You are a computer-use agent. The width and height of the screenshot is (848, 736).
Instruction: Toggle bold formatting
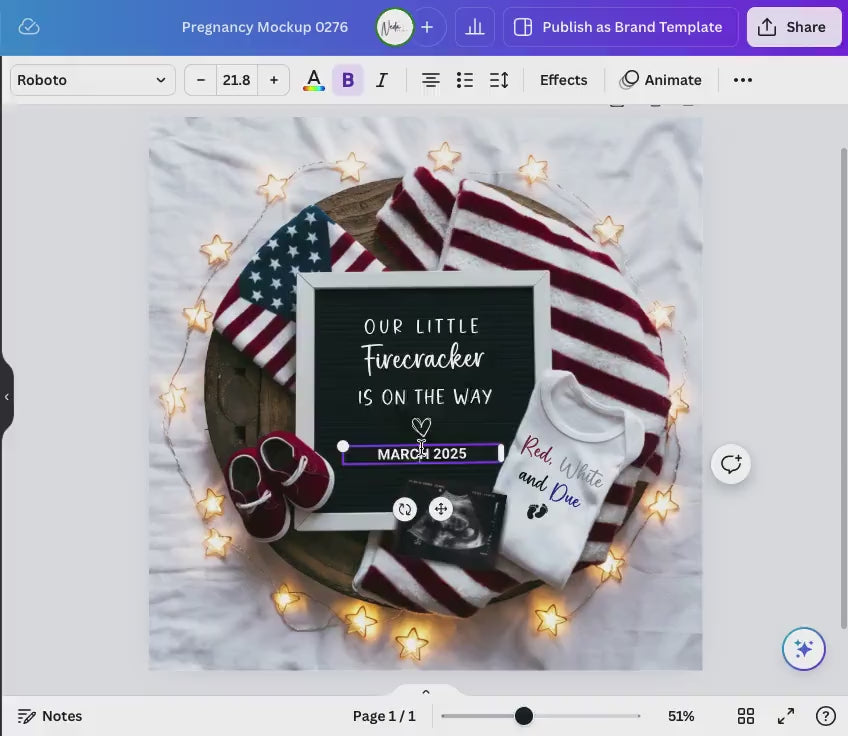point(348,80)
